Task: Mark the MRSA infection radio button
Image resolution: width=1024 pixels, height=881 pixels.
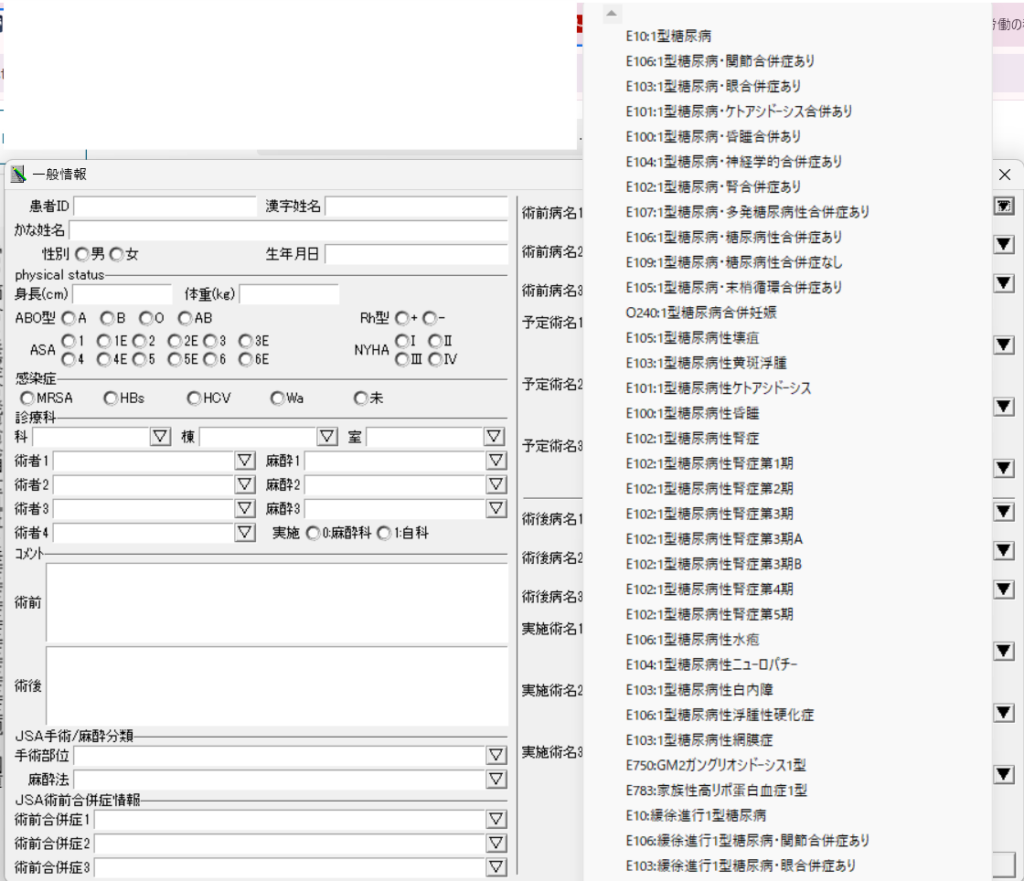Action: 27,398
